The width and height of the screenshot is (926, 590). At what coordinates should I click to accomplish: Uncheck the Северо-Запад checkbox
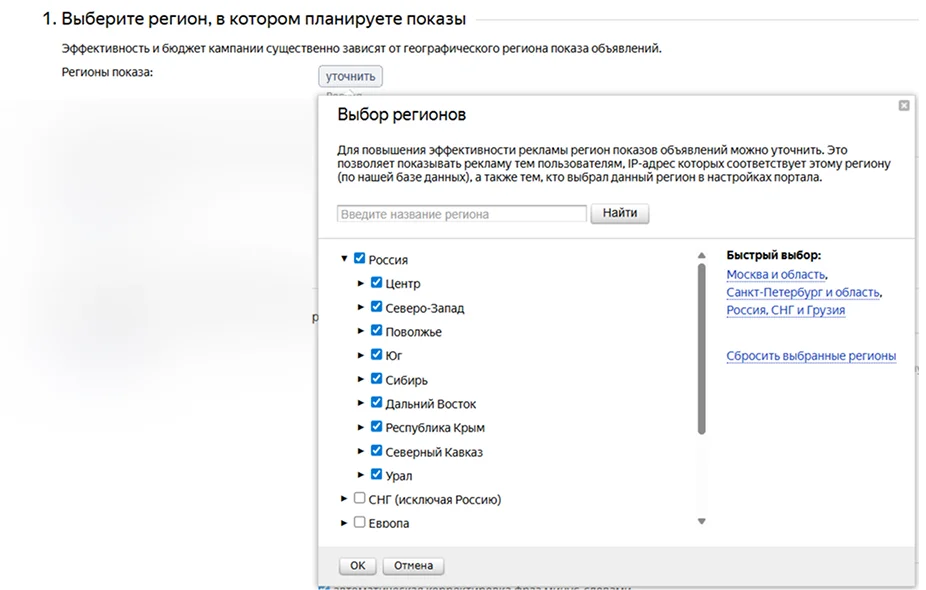[377, 307]
